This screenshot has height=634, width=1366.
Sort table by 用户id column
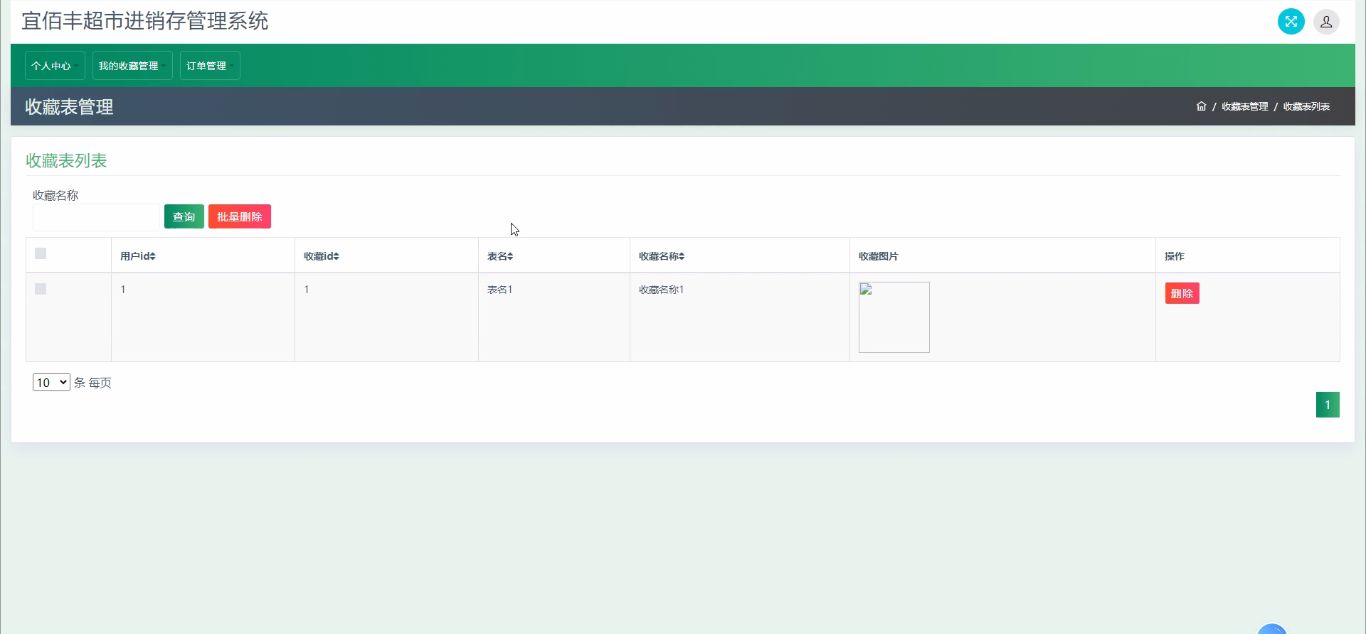coord(138,256)
